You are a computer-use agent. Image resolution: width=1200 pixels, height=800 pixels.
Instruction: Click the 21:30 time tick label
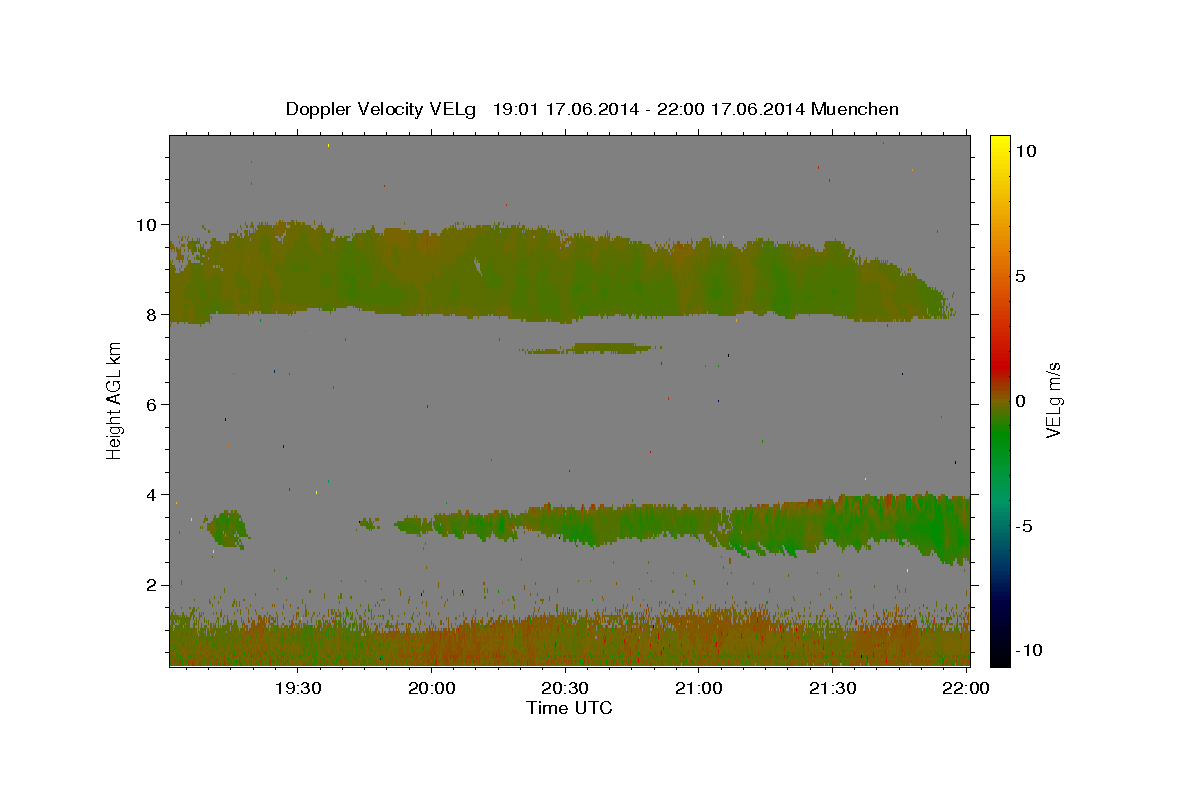832,689
